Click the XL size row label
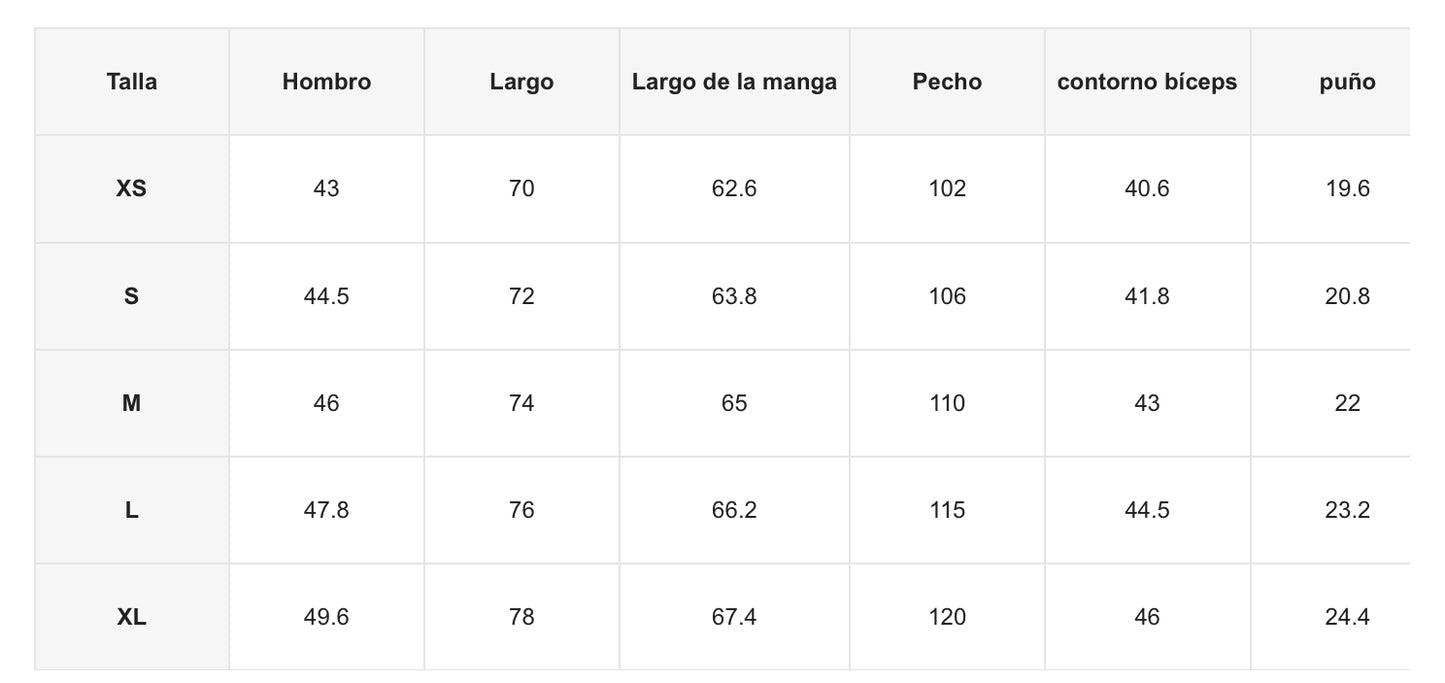This screenshot has height=683, width=1445. [131, 617]
